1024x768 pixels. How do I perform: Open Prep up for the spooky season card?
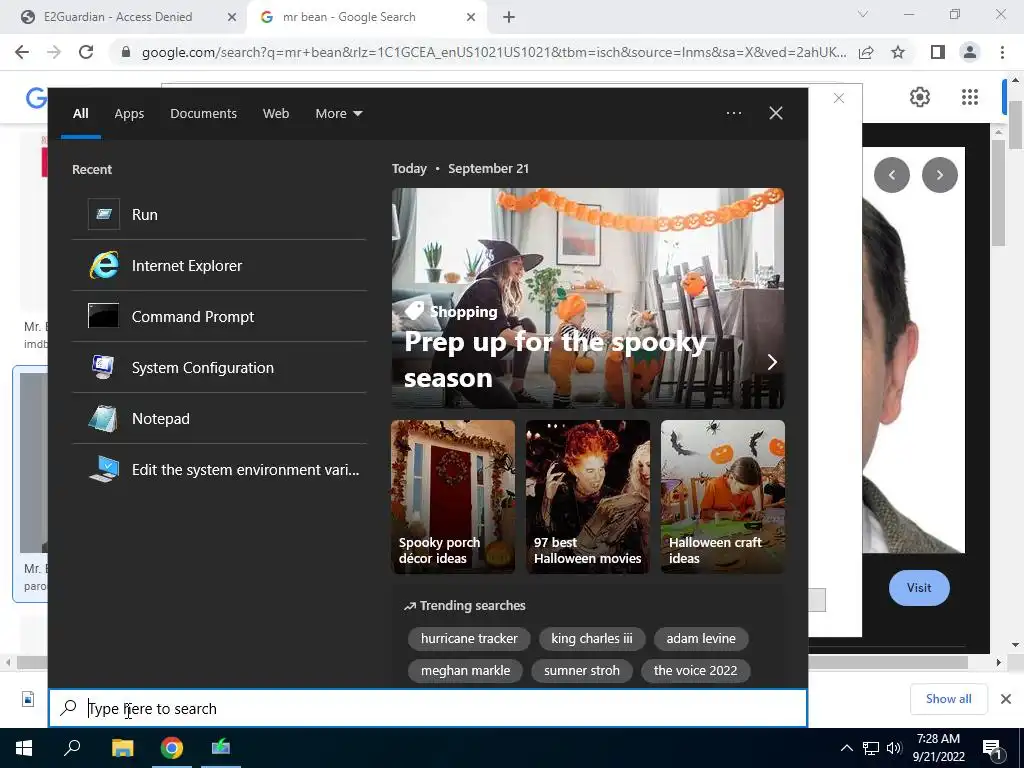[588, 298]
